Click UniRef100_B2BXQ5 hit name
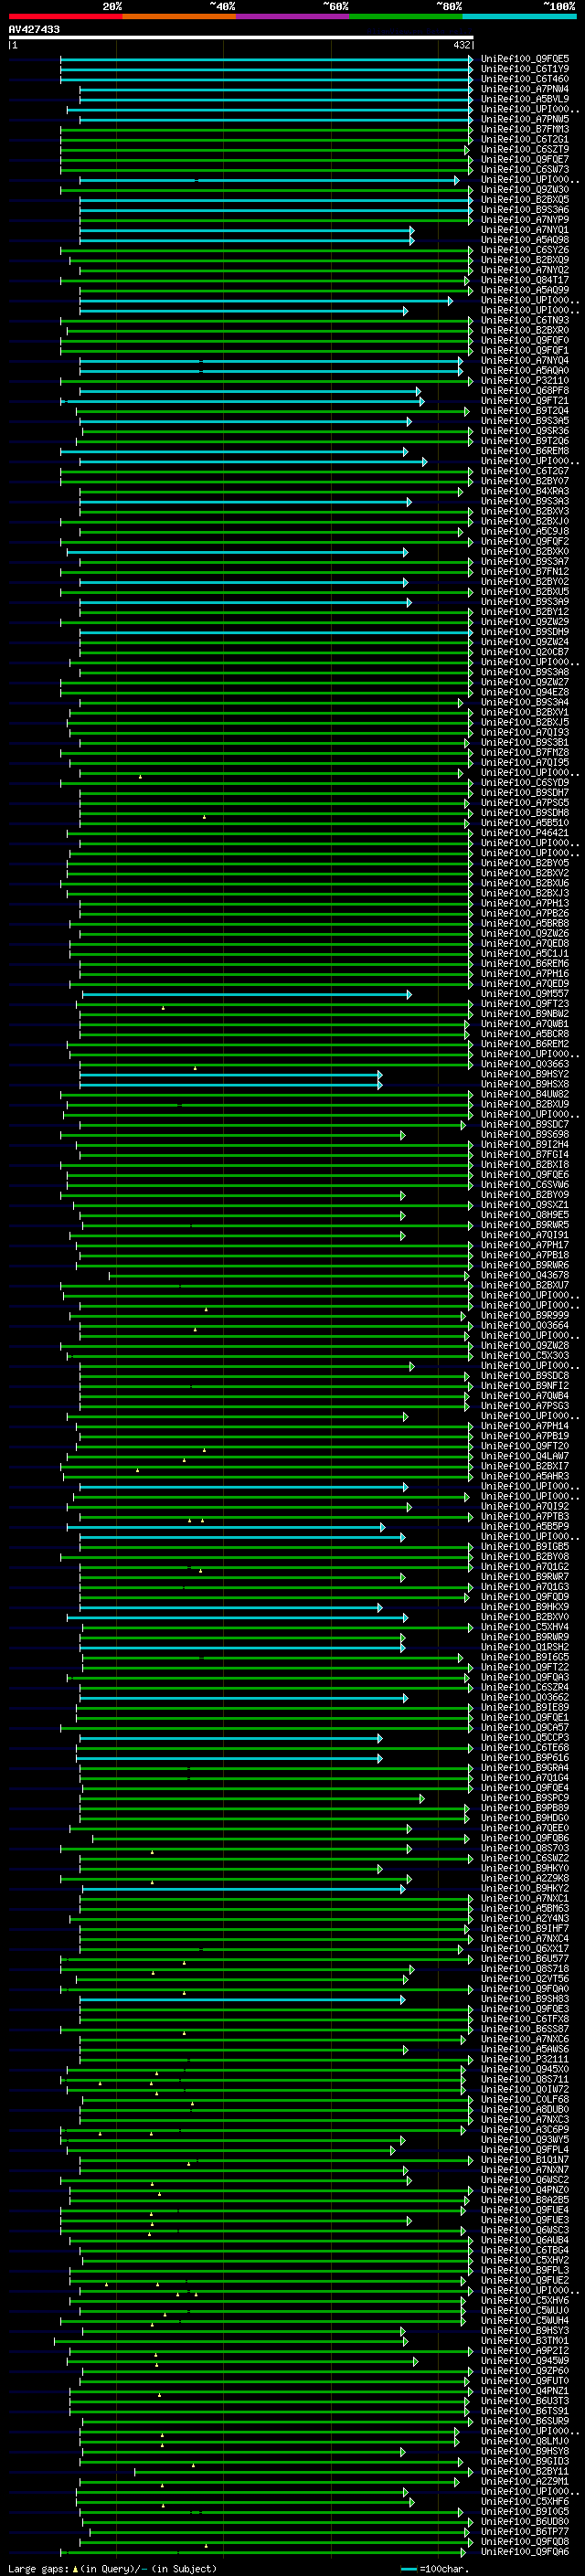585x2576 pixels. 525,199
